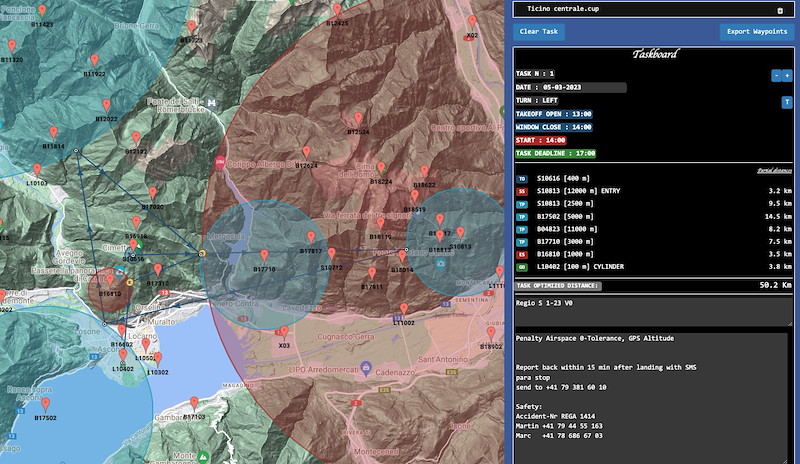The height and width of the screenshot is (464, 800).
Task: Delete the Ticino centrale.cup file with trash icon
Action: click(780, 10)
